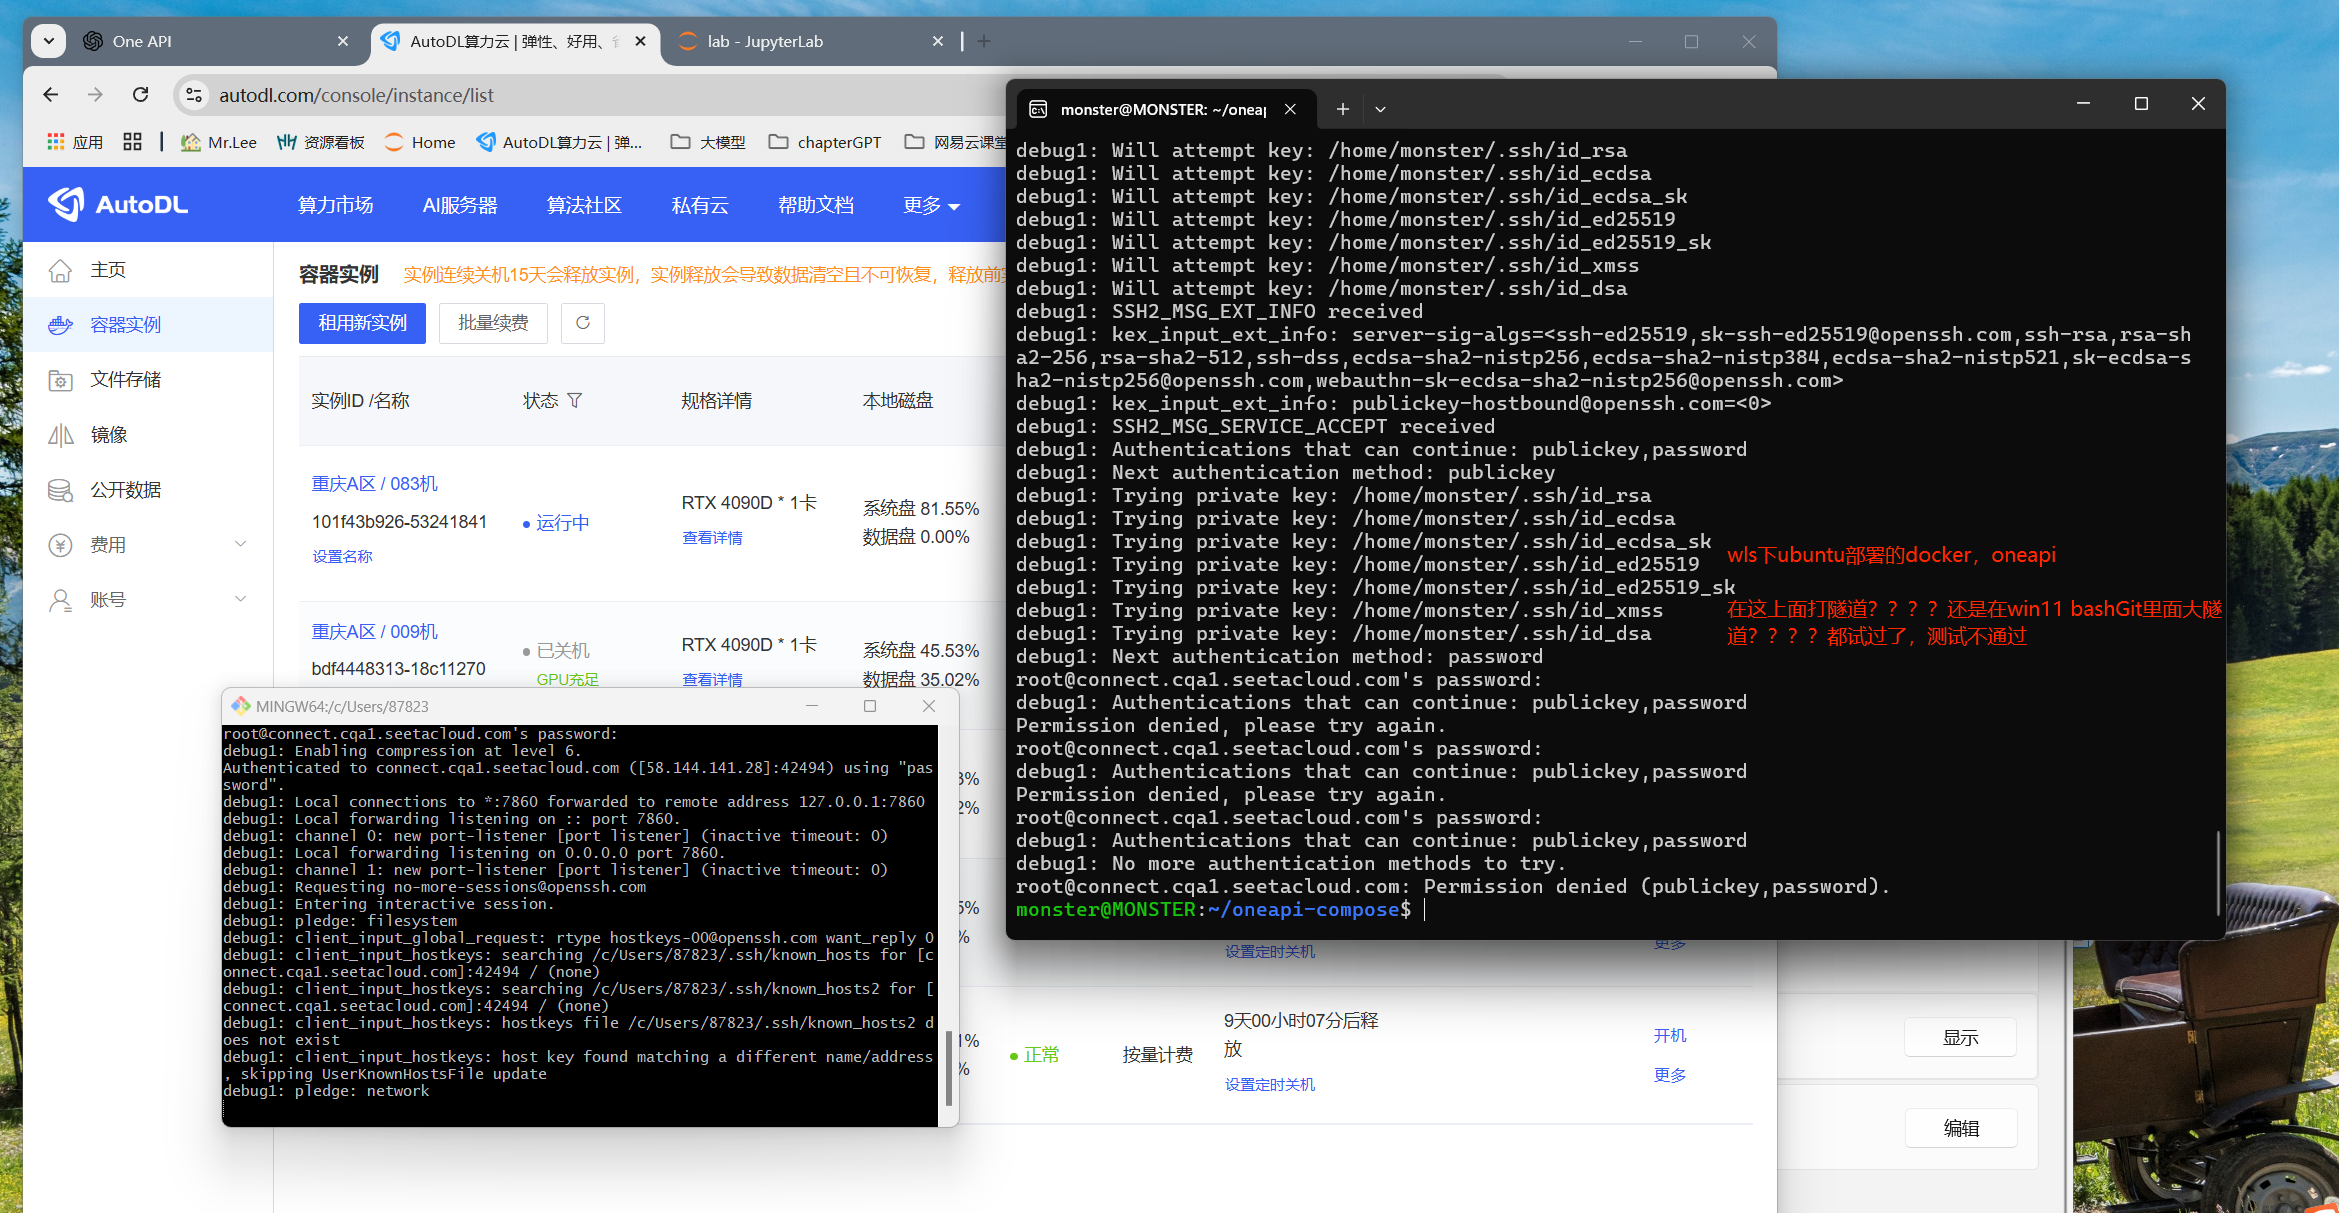Click the browser back arrow

pos(51,95)
